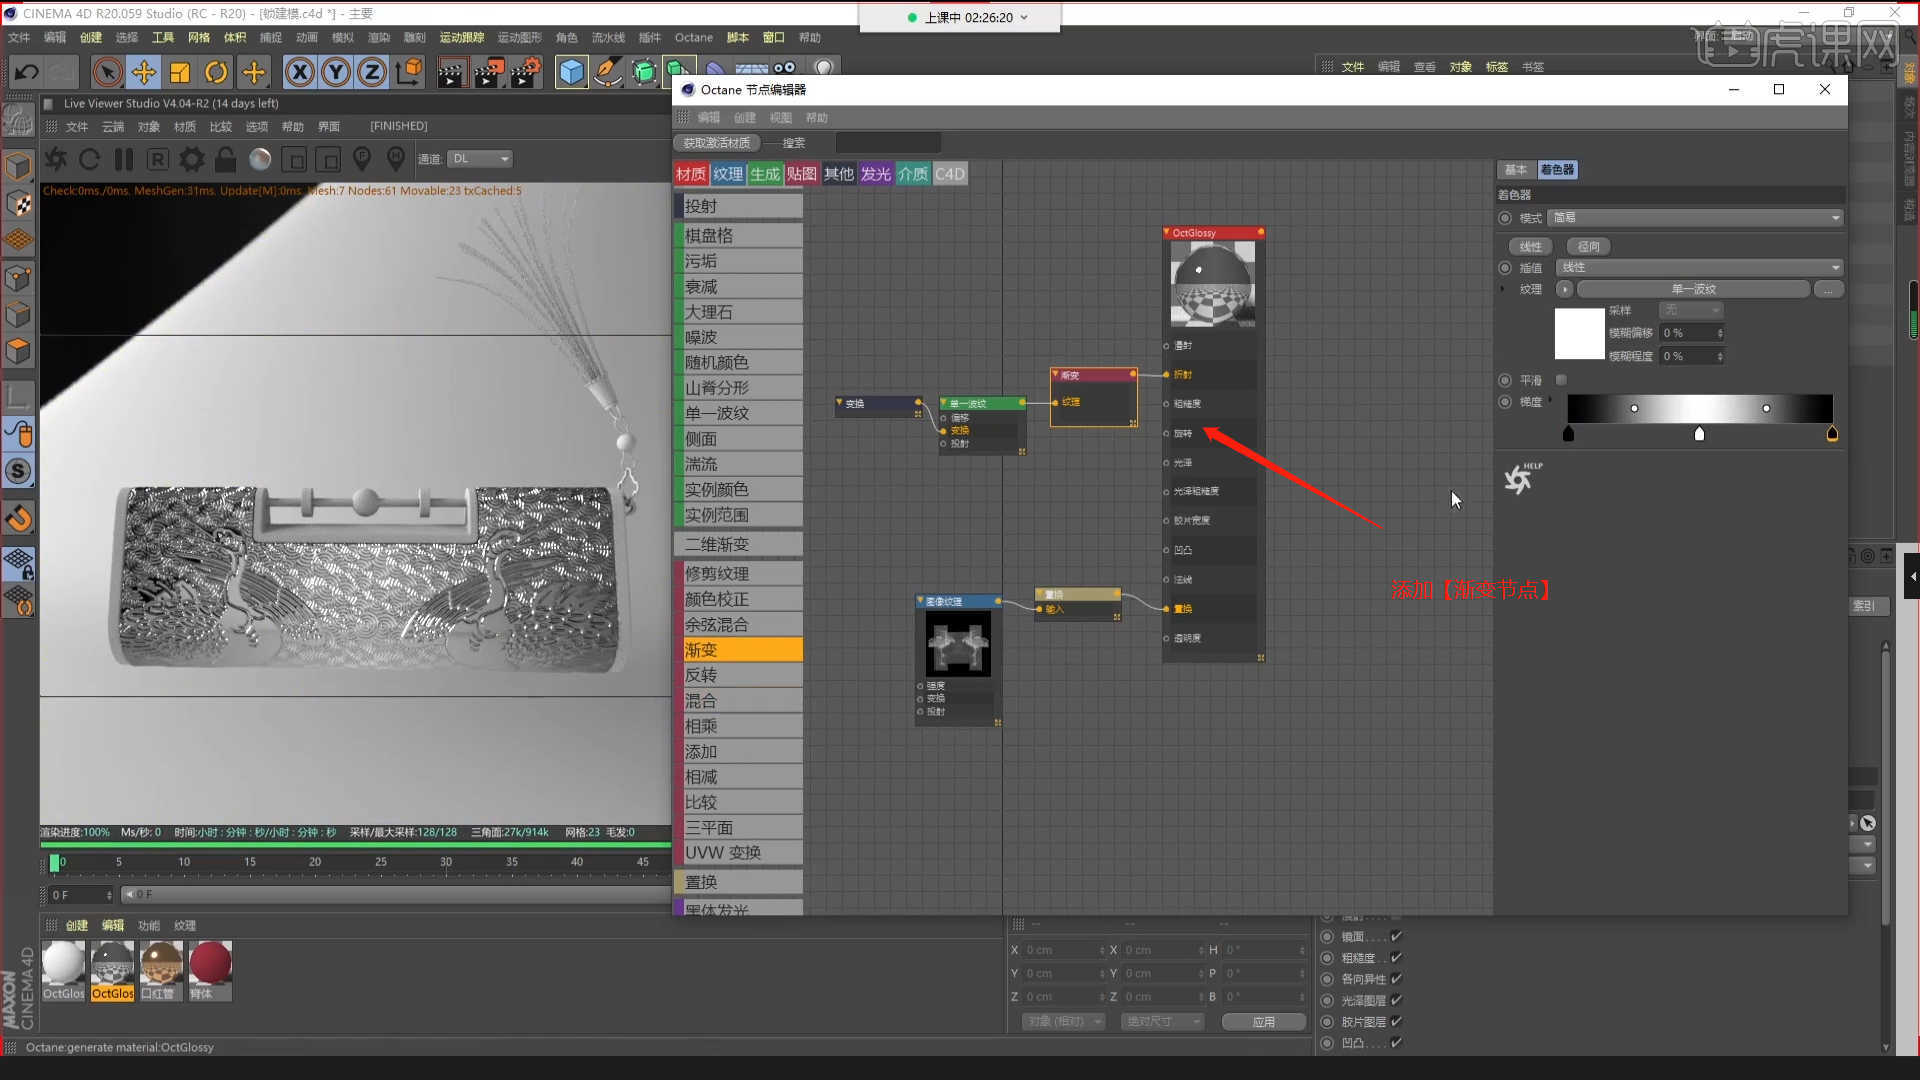Viewport: 1920px width, 1080px height.
Task: Activate the Move tool
Action: tap(144, 72)
